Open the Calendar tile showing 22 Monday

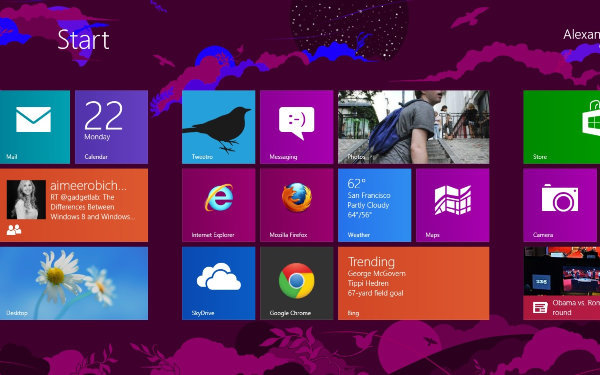click(111, 127)
